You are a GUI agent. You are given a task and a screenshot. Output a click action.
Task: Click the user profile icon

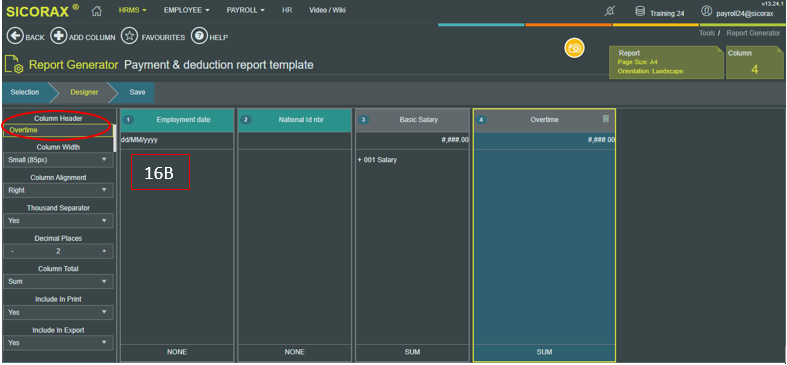(x=706, y=11)
